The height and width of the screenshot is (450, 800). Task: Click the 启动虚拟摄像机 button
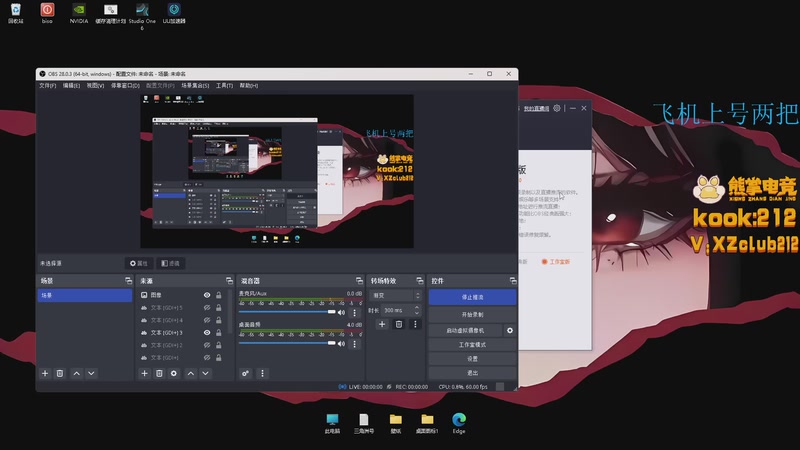[x=465, y=331]
